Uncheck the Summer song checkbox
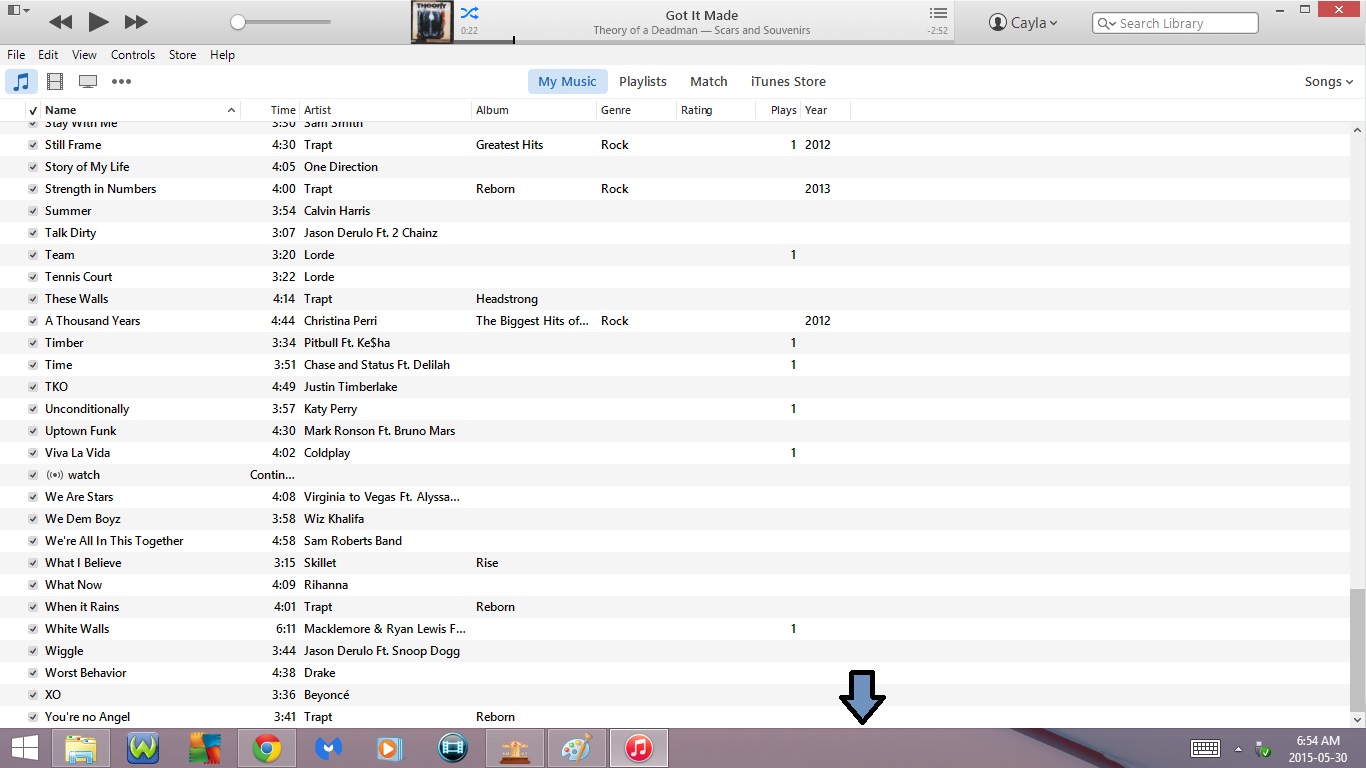 [x=33, y=211]
